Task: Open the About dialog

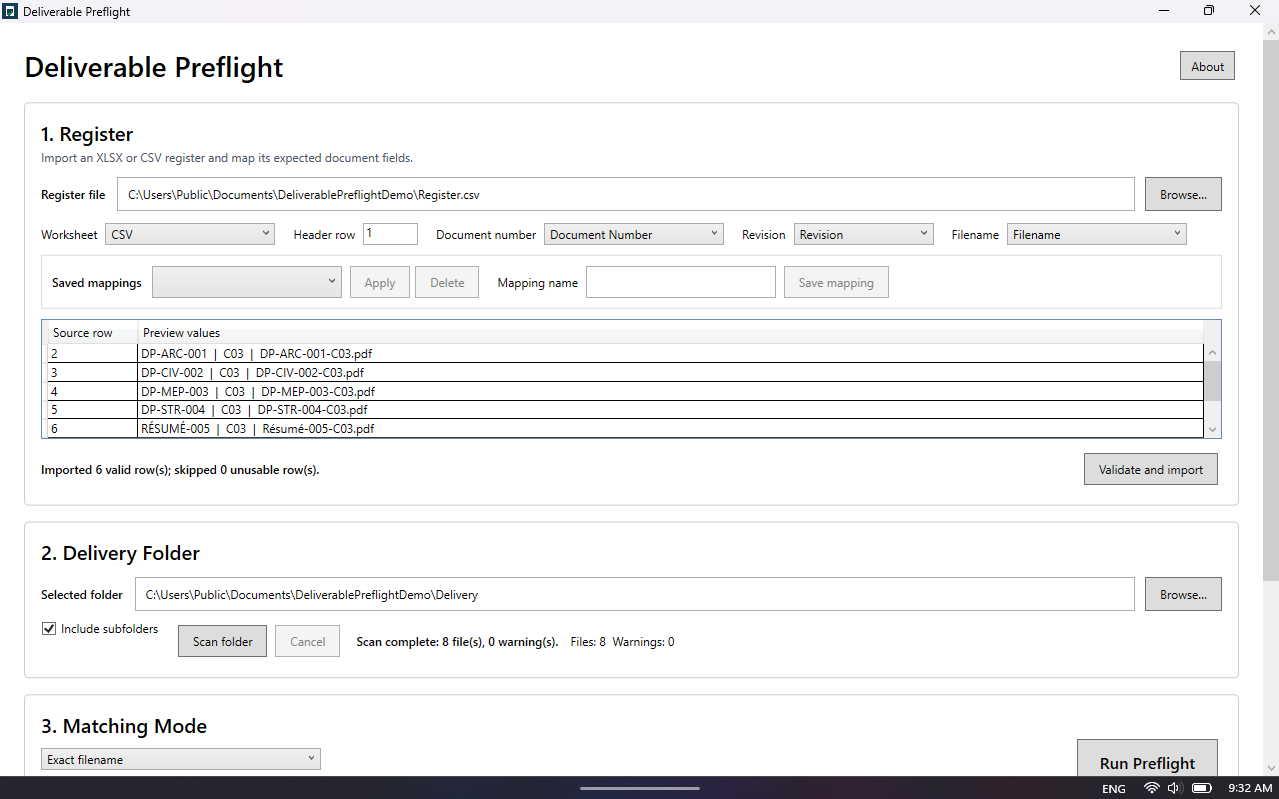Action: tap(1207, 66)
